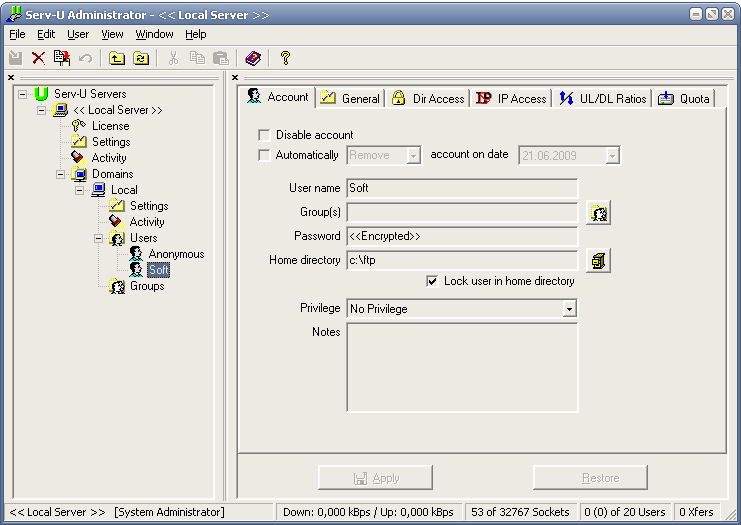Switch to the IP Access tab
Image resolution: width=741 pixels, height=525 pixels.
click(x=511, y=98)
